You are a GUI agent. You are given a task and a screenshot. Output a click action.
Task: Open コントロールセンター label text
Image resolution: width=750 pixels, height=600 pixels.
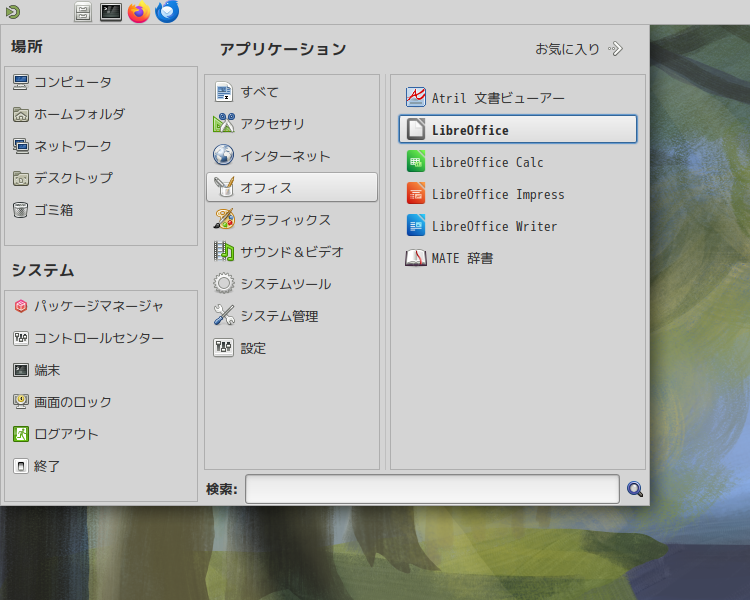pyautogui.click(x=99, y=338)
